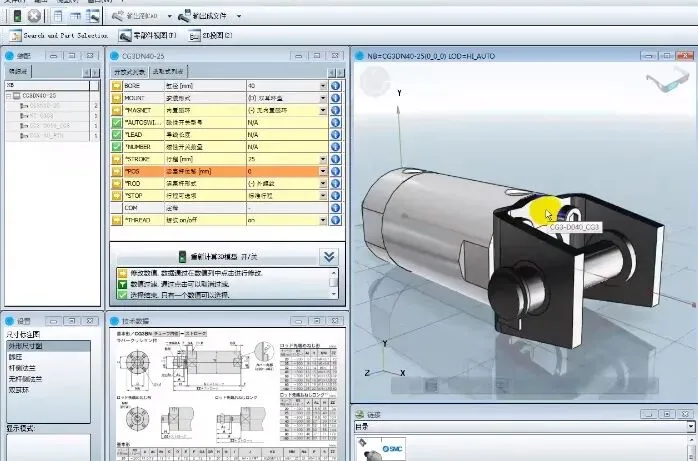Viewport: 698px width, 461px height.
Task: Open the *STOP value dropdown
Action: click(x=323, y=195)
